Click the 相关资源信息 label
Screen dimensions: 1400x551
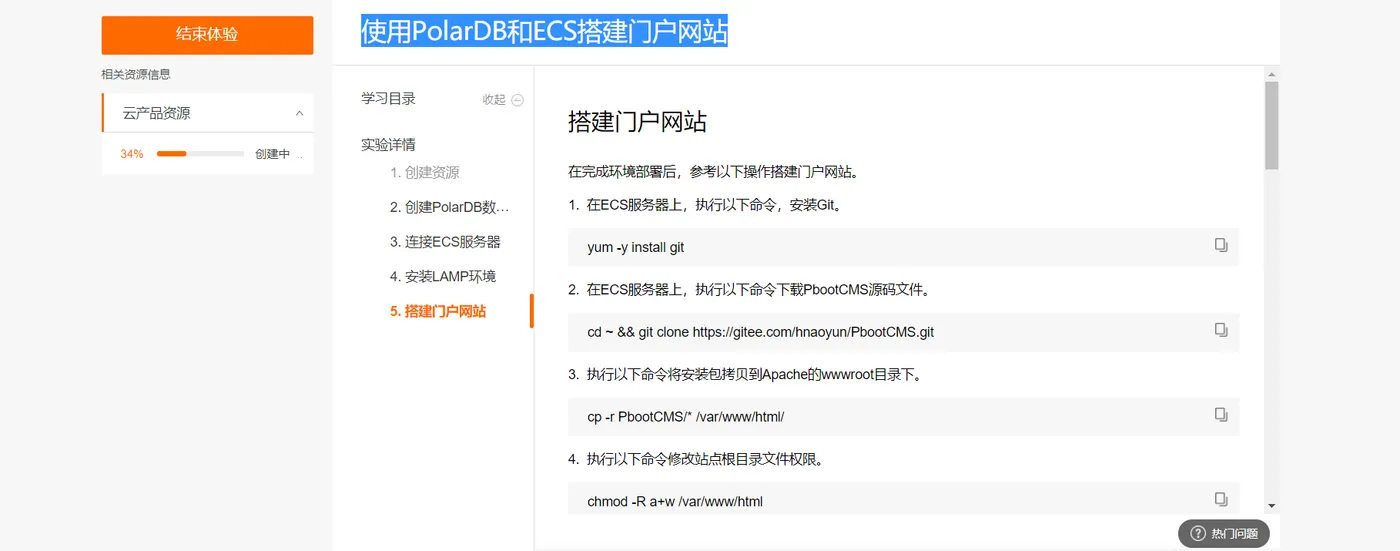(136, 74)
